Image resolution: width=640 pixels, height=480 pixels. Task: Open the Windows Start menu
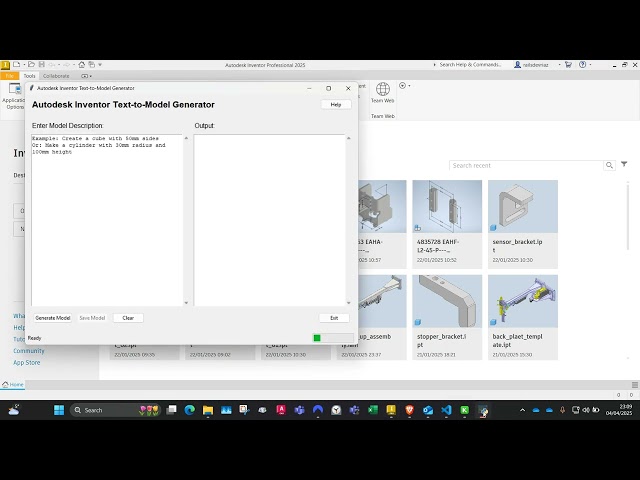(59, 410)
